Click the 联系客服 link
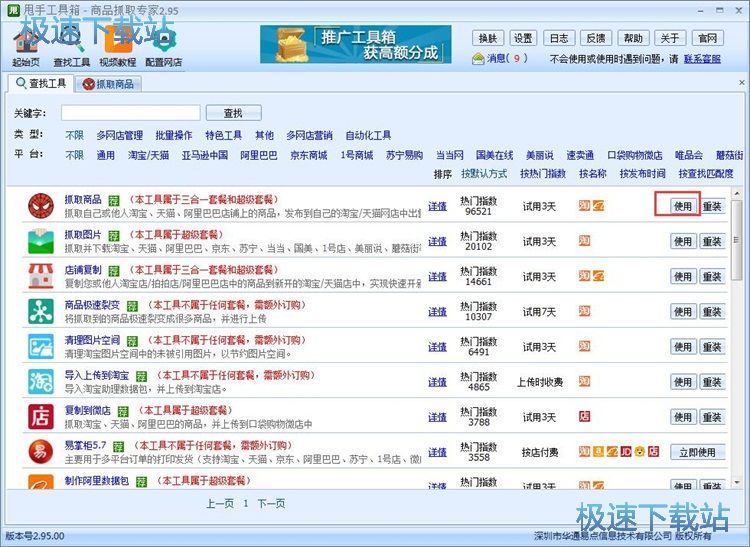 [702, 59]
